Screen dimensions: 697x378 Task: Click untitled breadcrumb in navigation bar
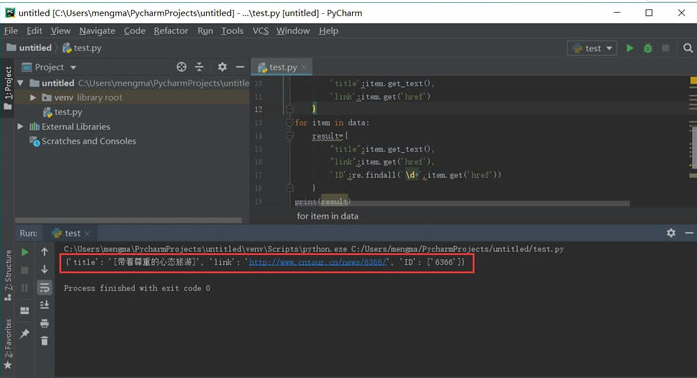coord(29,48)
